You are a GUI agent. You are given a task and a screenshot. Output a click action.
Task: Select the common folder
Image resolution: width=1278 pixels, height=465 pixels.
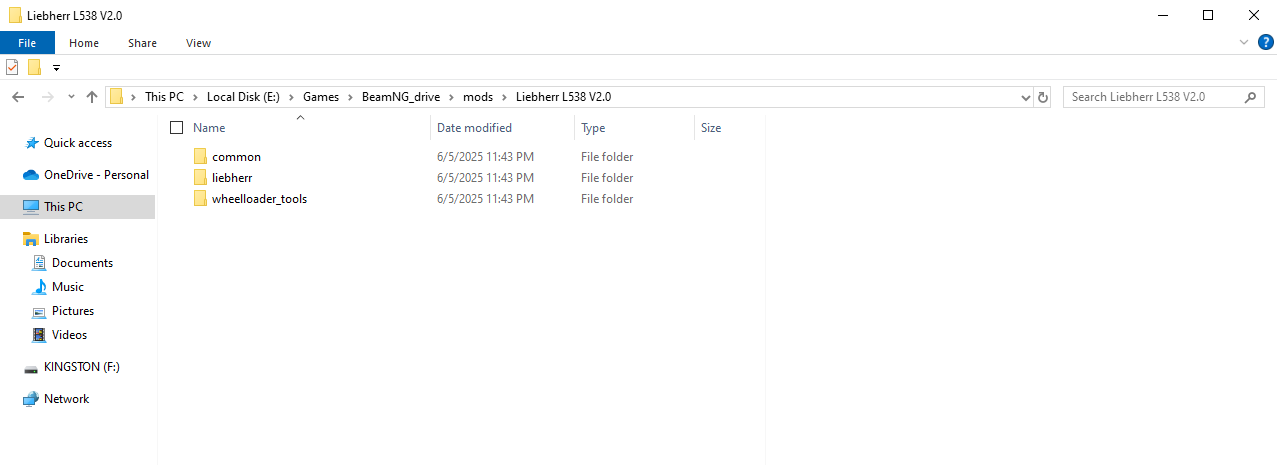[236, 157]
